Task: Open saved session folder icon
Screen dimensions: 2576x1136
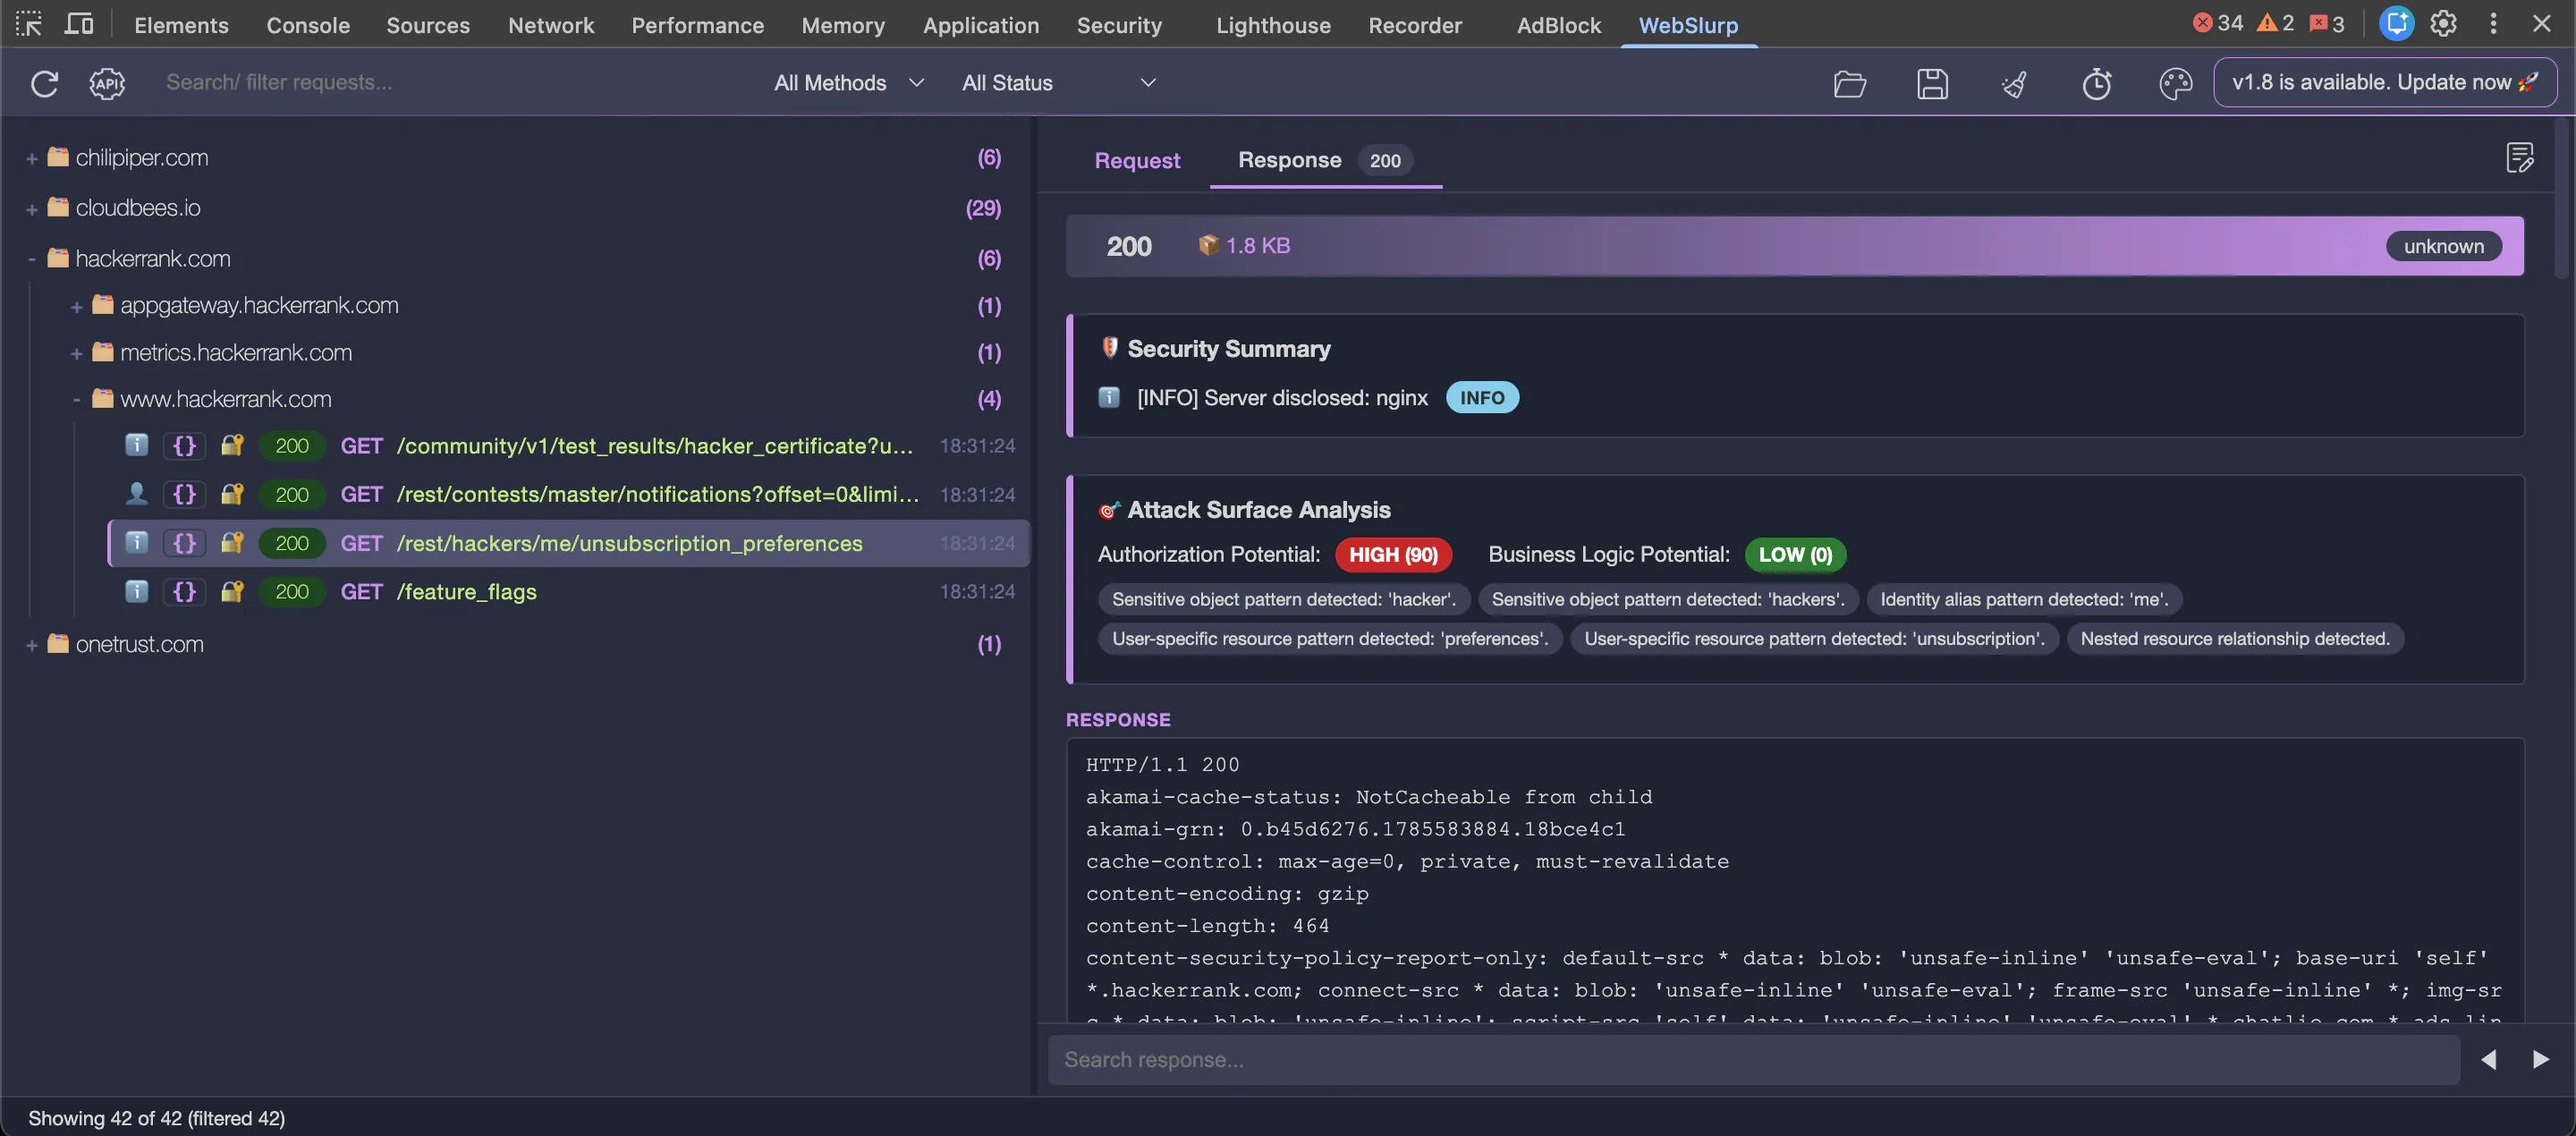Action: [1850, 83]
